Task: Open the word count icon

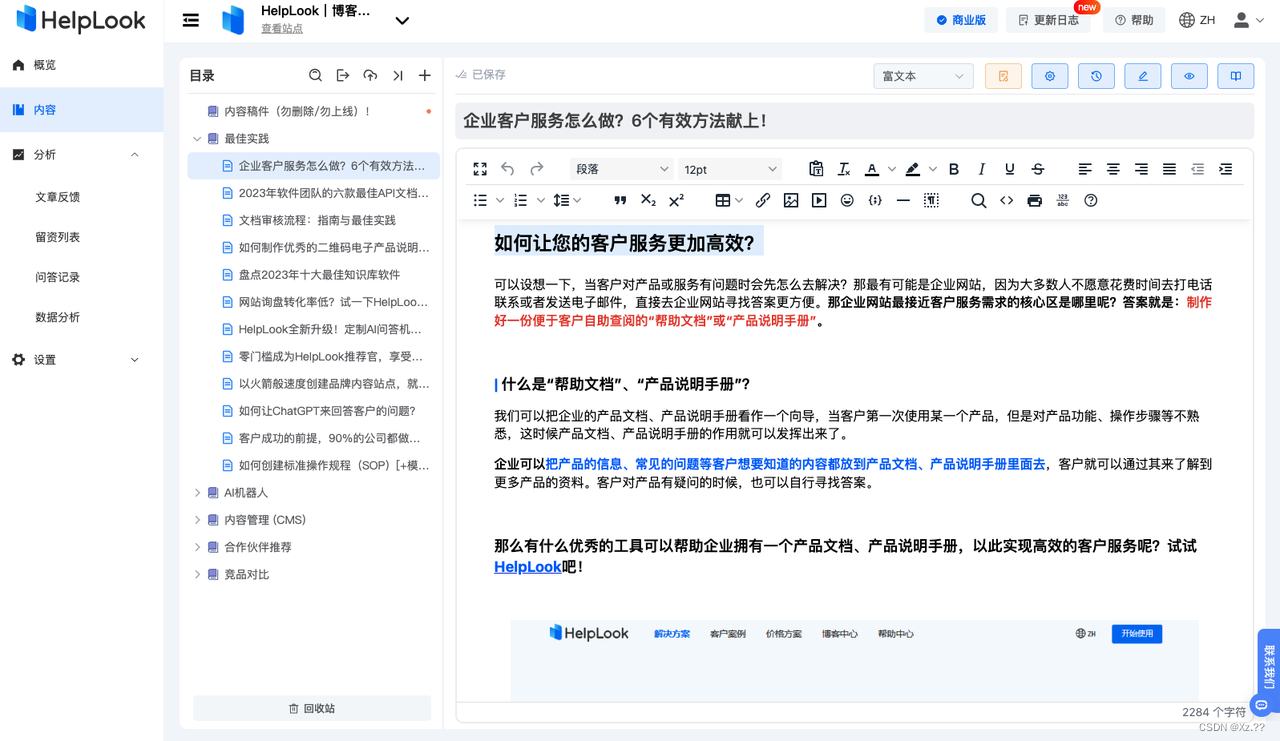Action: pyautogui.click(x=1062, y=201)
